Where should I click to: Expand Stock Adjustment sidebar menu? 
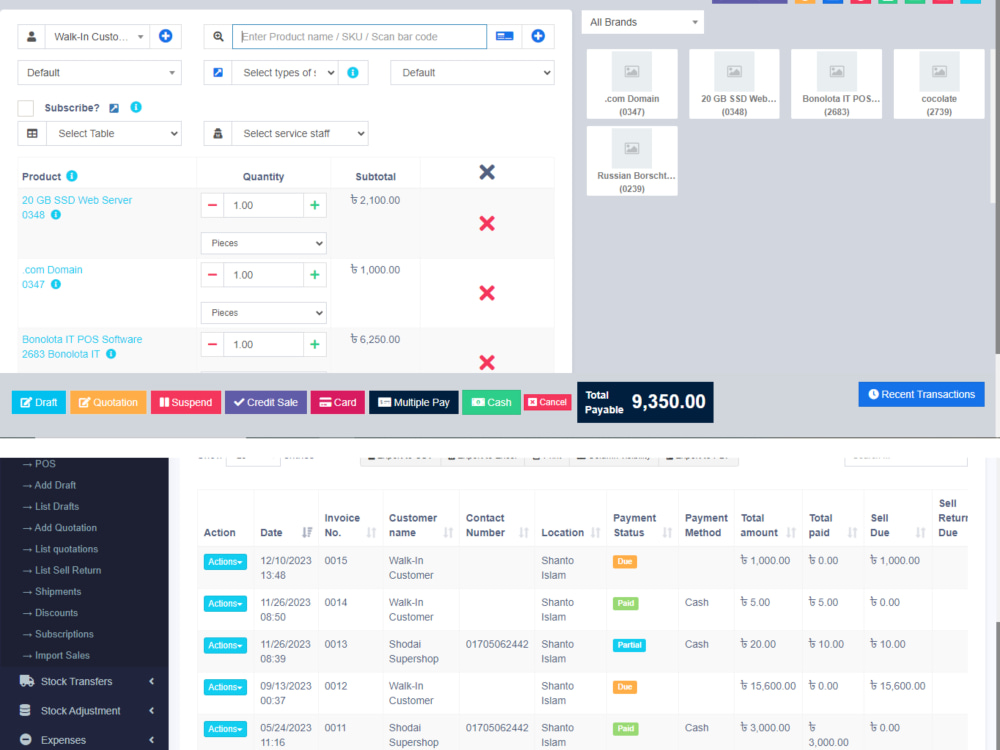tap(84, 710)
